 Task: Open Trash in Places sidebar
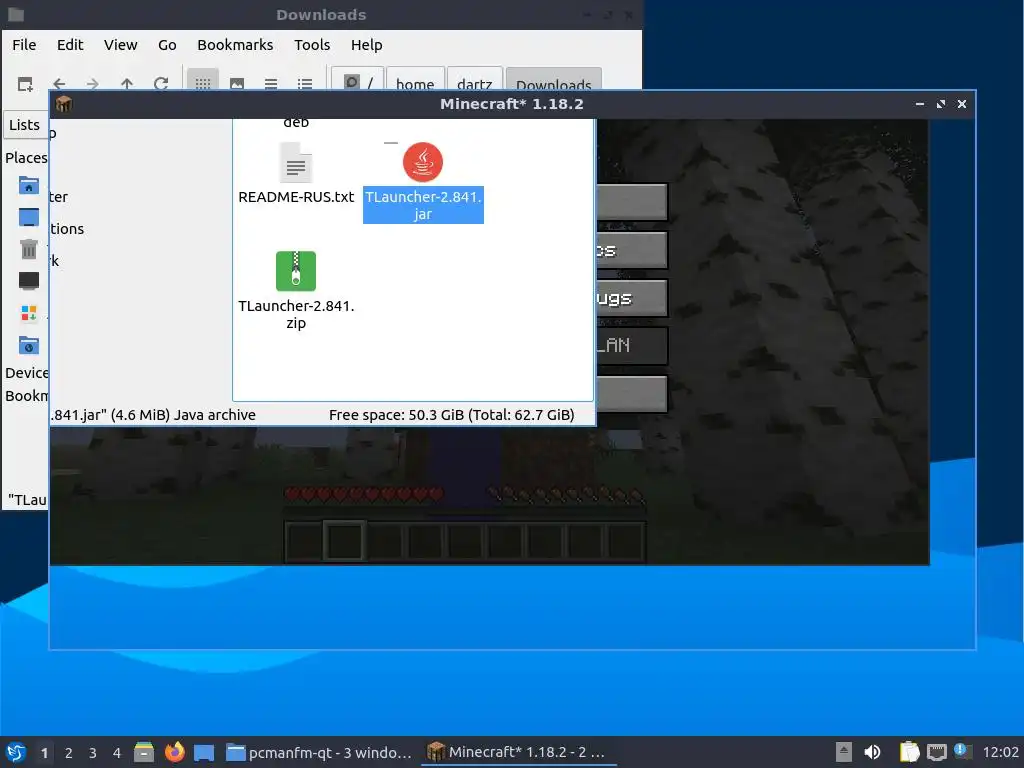coord(28,249)
